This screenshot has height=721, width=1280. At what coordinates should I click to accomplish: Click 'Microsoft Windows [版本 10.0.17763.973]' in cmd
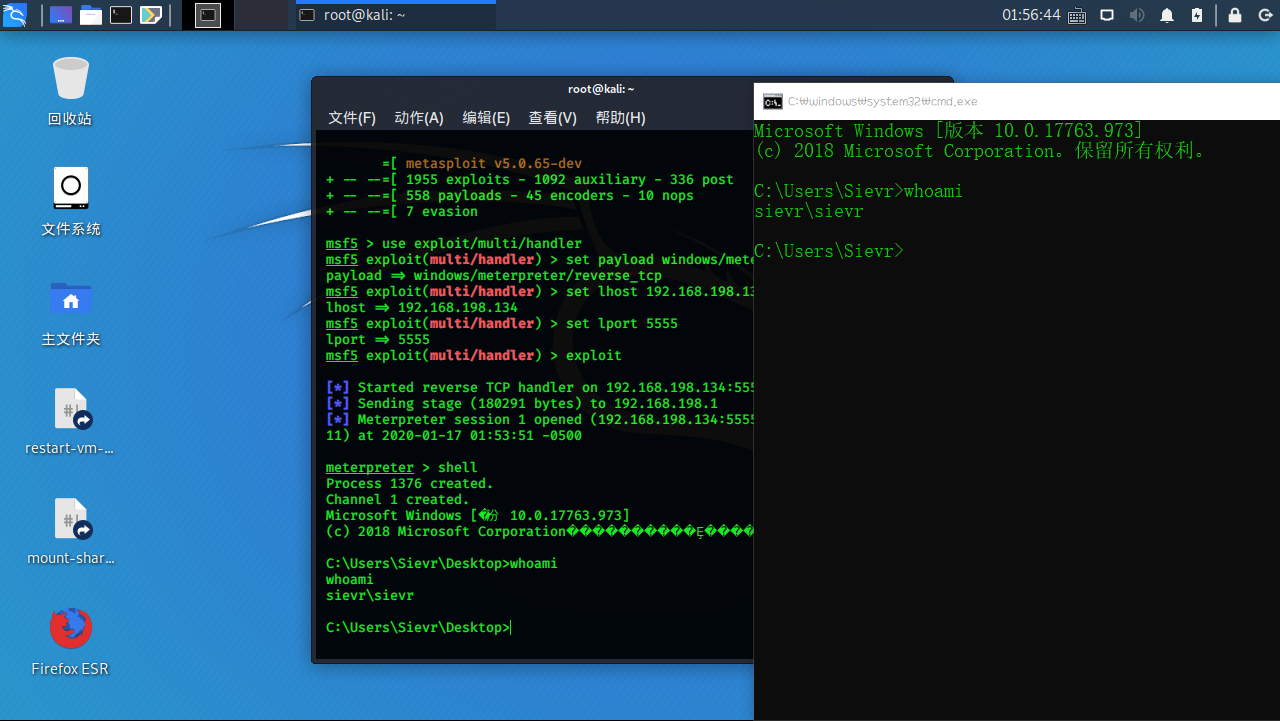(948, 131)
